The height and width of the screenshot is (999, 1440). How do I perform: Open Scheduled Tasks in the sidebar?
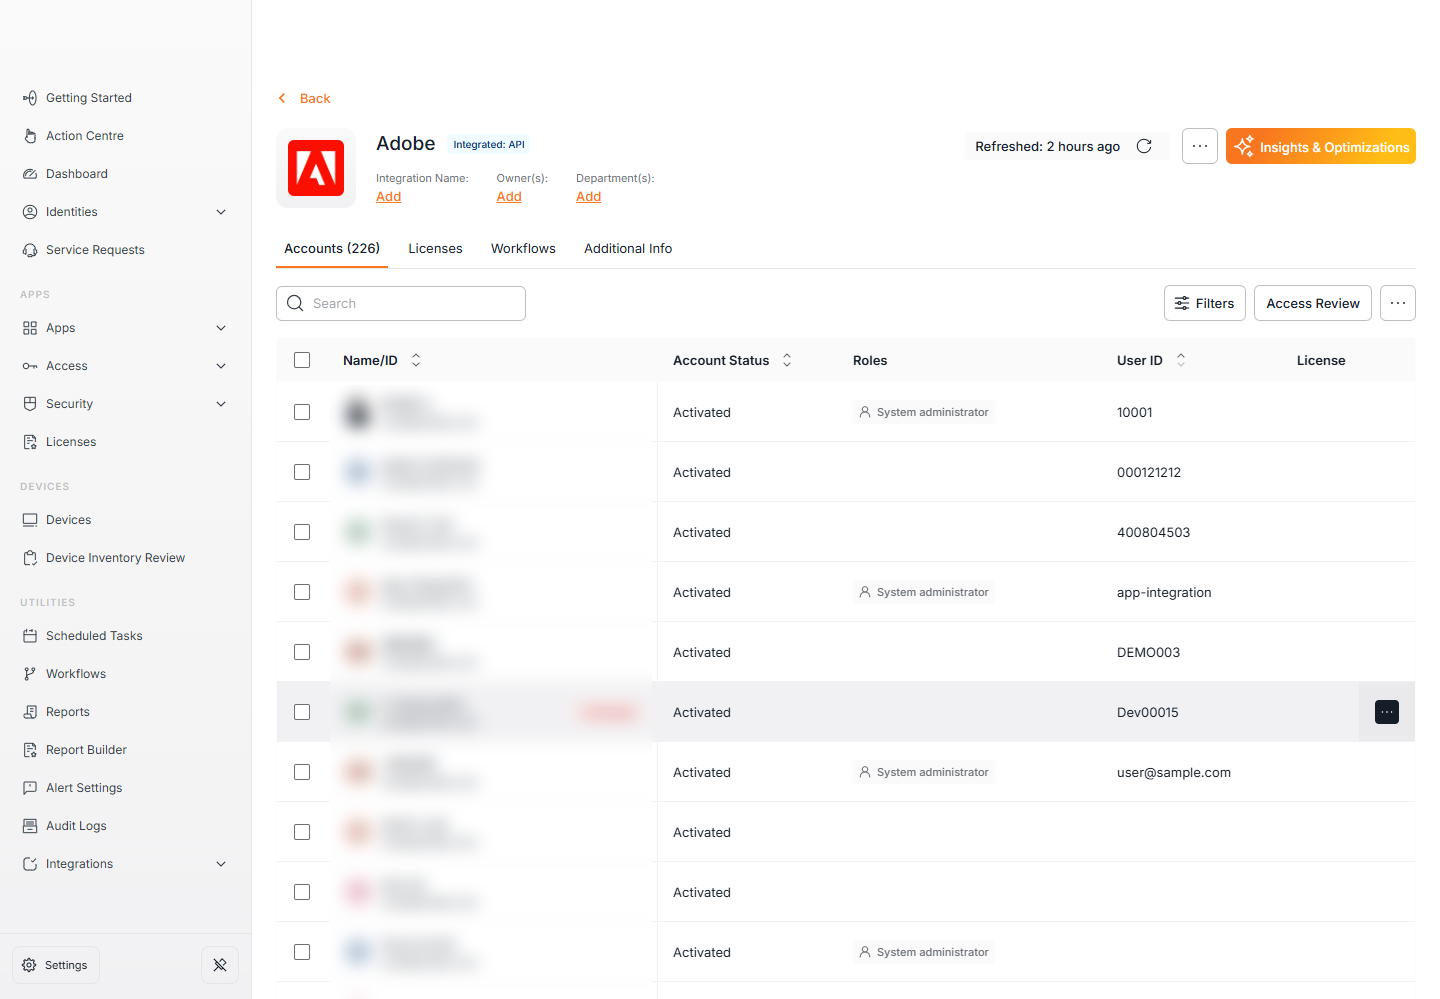click(94, 636)
